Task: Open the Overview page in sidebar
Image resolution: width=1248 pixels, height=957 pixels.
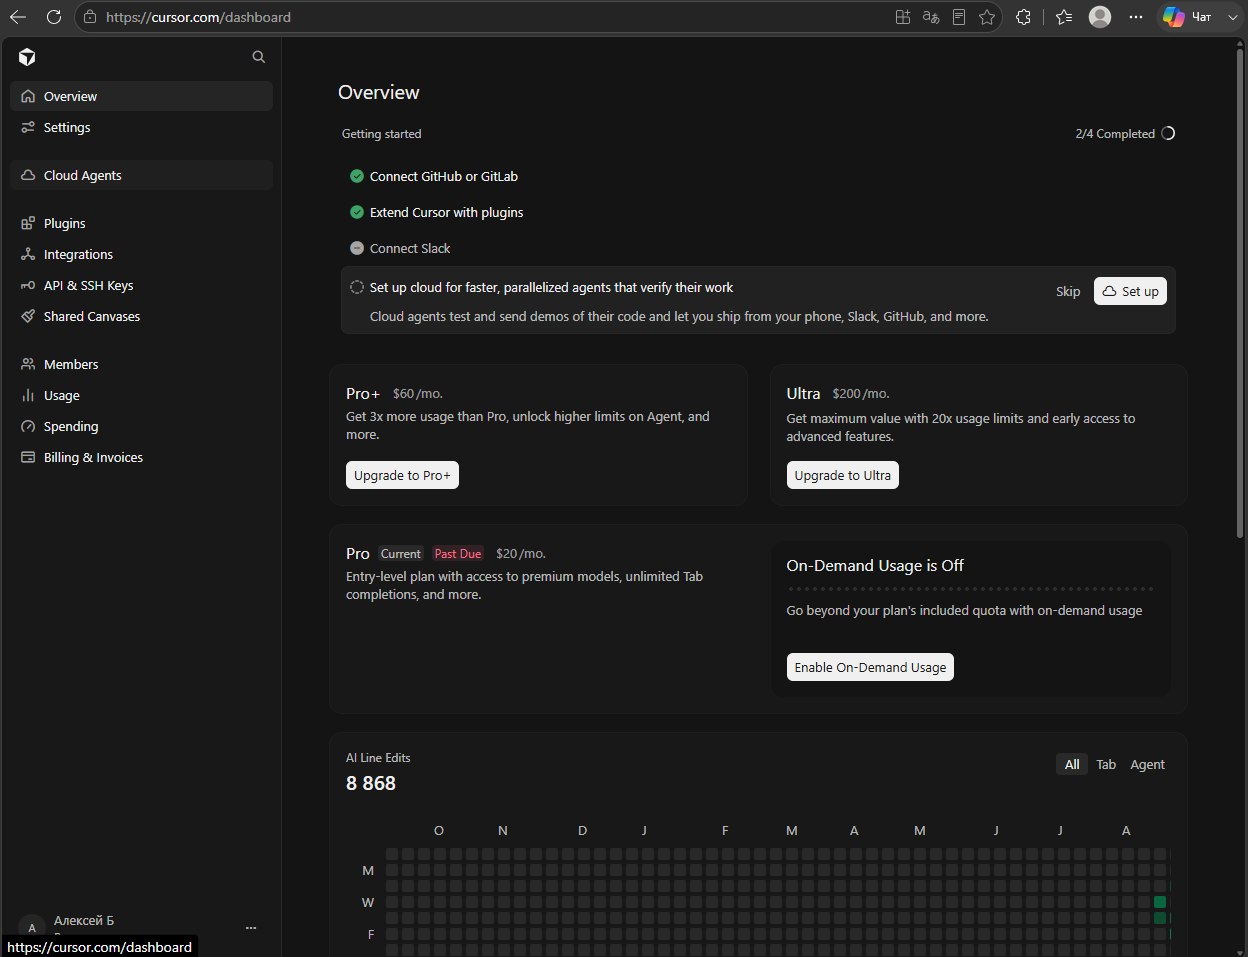Action: click(x=141, y=96)
